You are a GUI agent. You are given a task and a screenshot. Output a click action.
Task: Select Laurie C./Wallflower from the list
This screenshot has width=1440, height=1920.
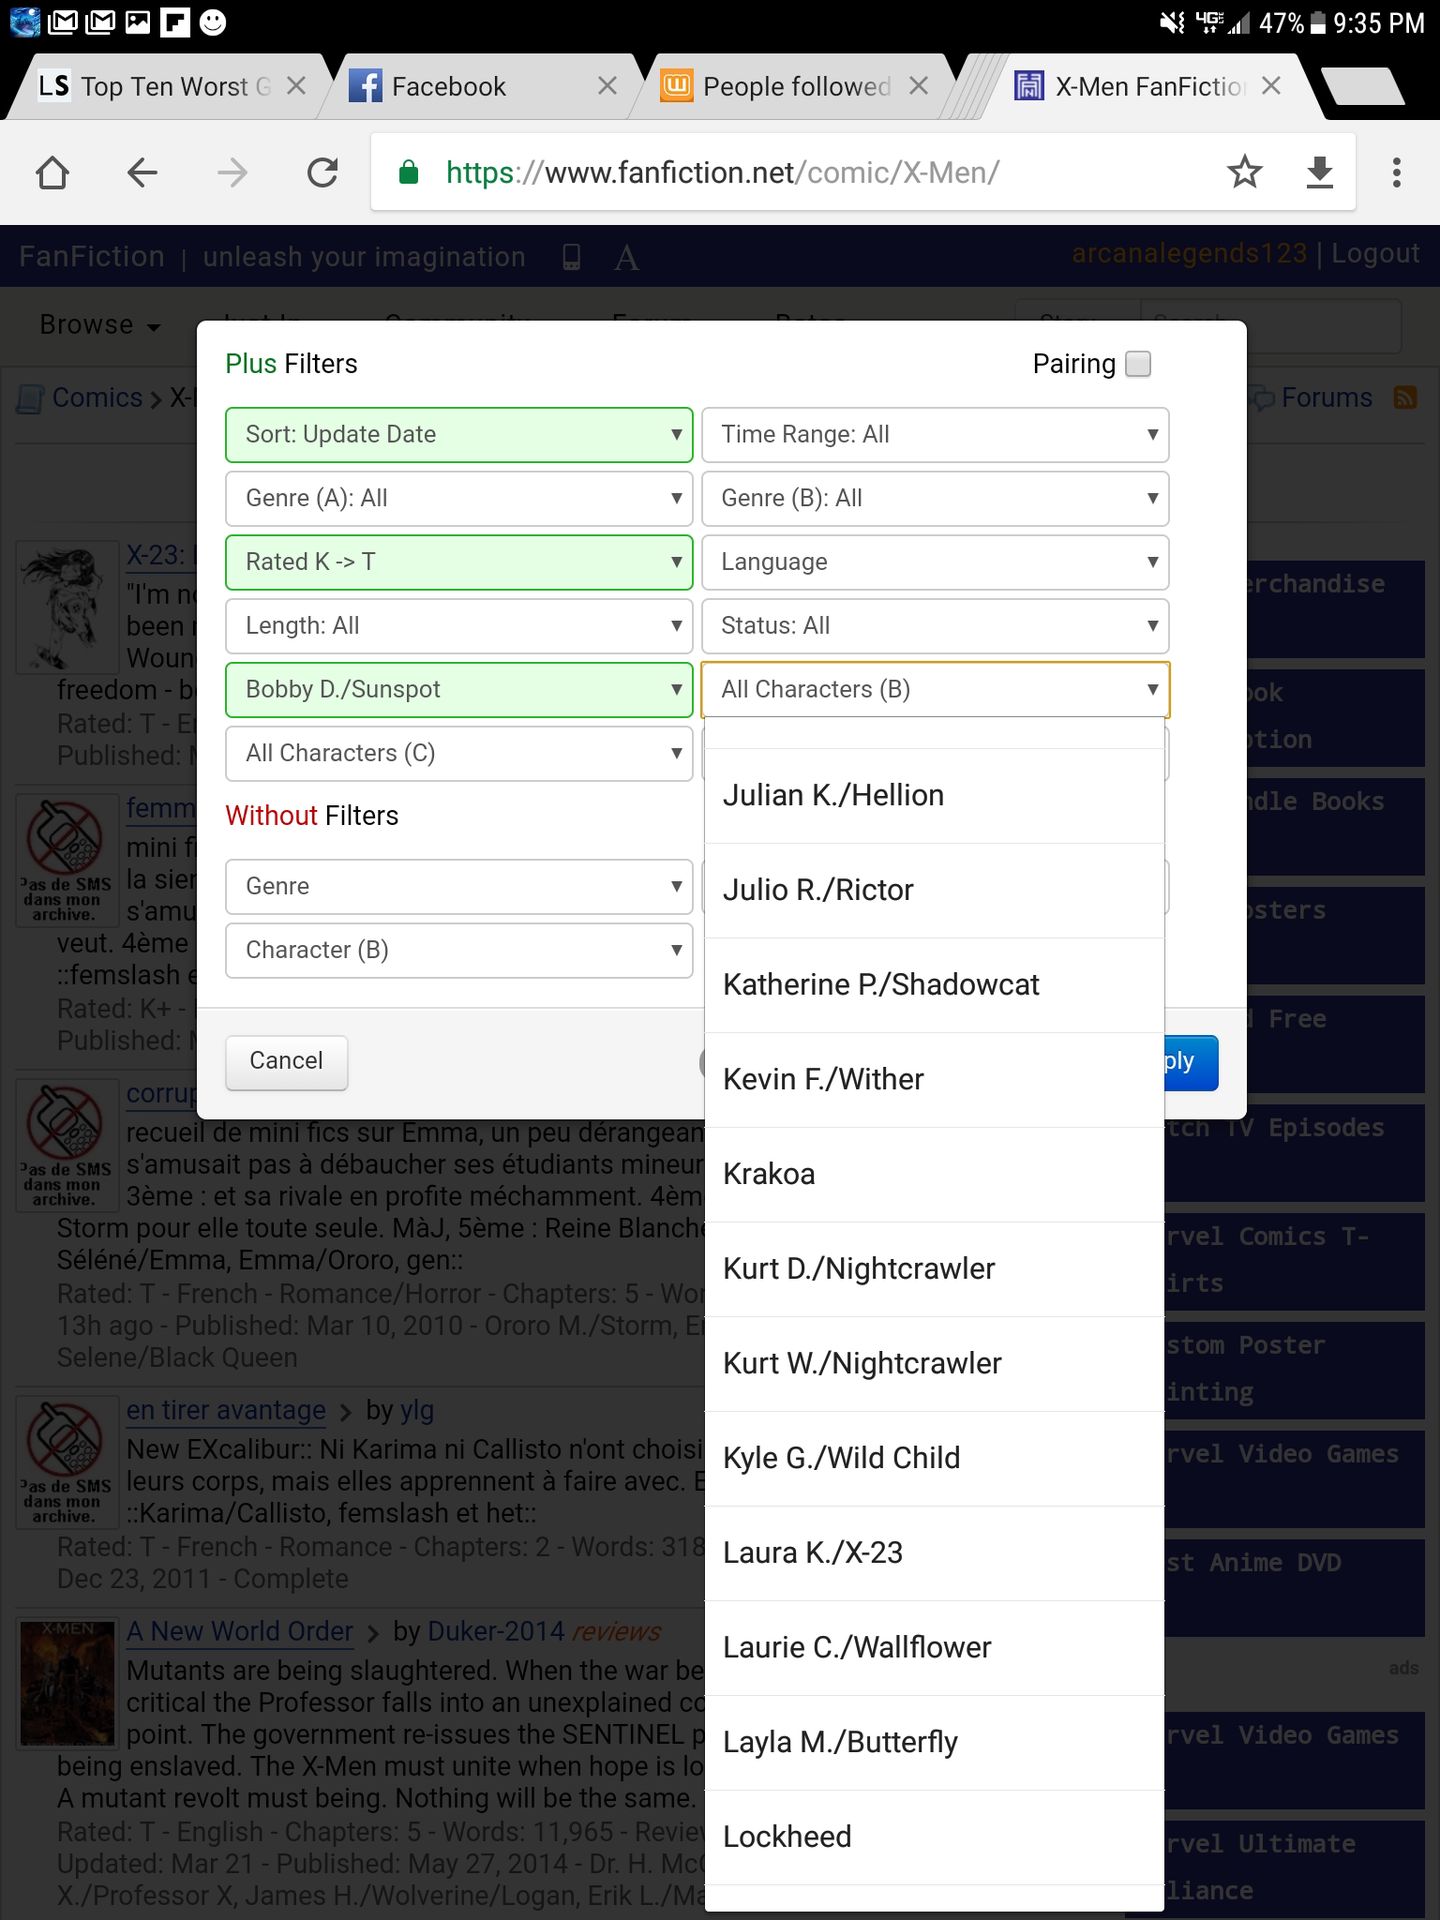pos(934,1648)
